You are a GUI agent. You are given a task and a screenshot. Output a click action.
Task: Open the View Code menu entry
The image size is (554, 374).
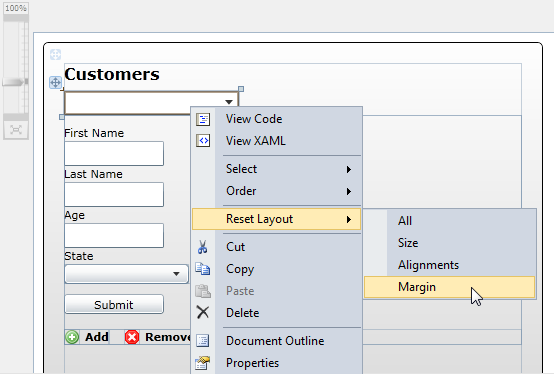pyautogui.click(x=276, y=119)
